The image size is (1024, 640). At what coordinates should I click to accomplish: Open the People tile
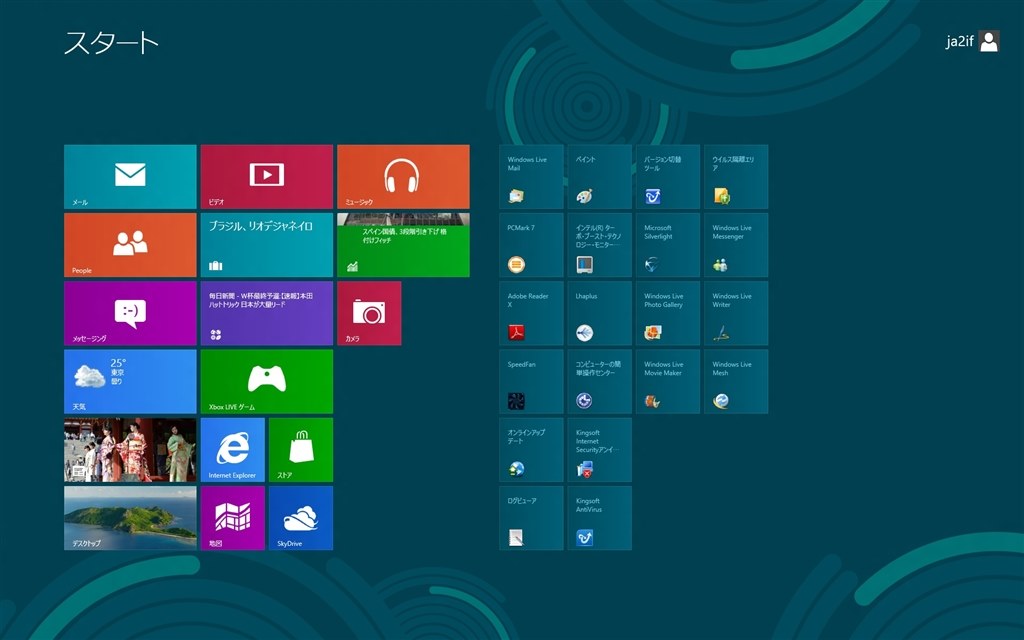[x=130, y=245]
